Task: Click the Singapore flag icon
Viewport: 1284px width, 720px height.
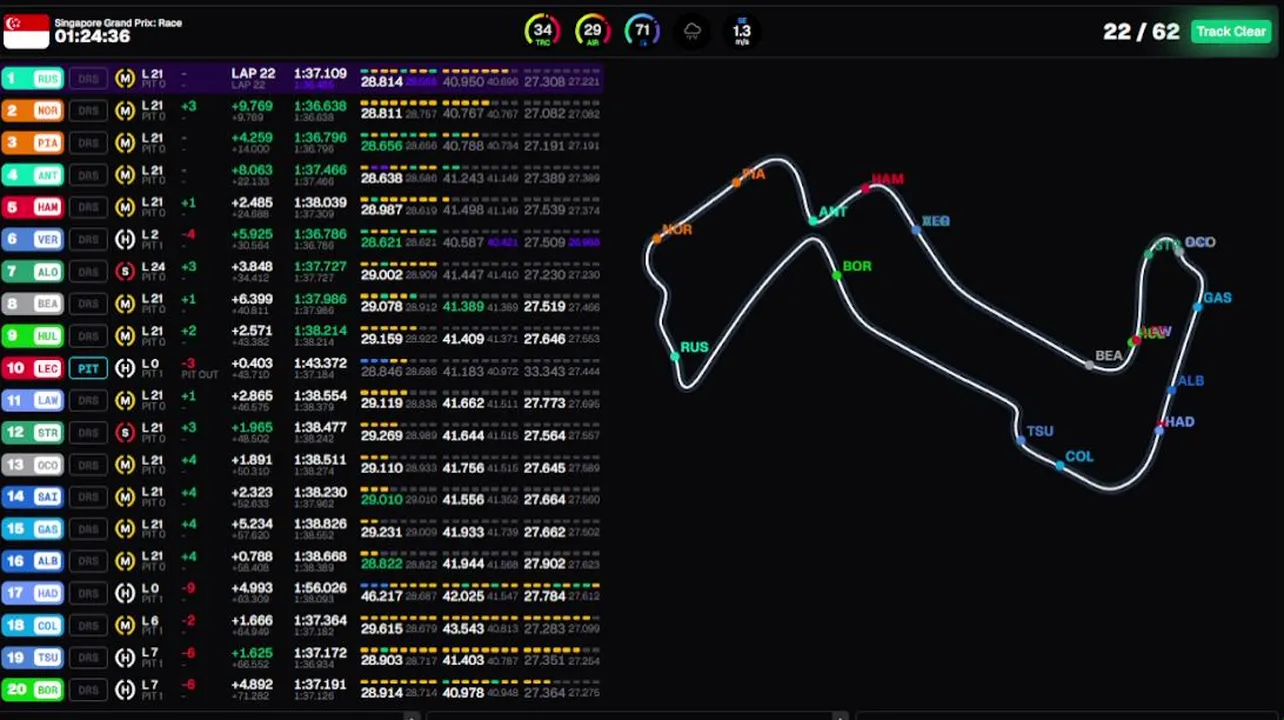Action: click(27, 31)
